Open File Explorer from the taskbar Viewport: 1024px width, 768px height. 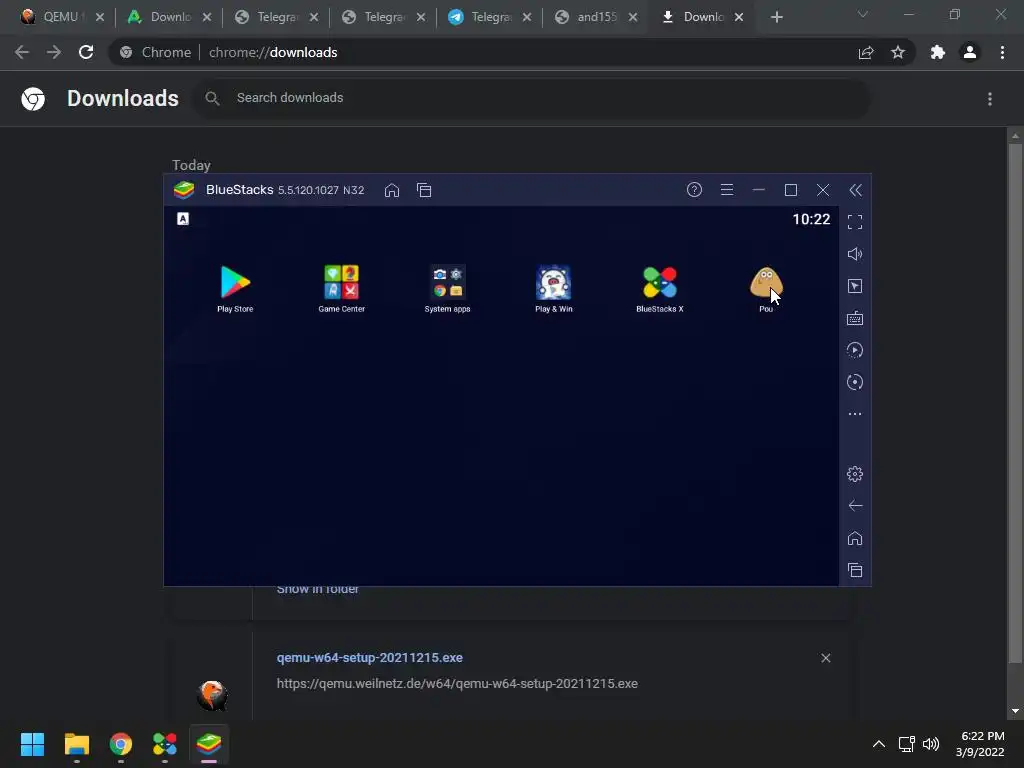click(x=76, y=744)
